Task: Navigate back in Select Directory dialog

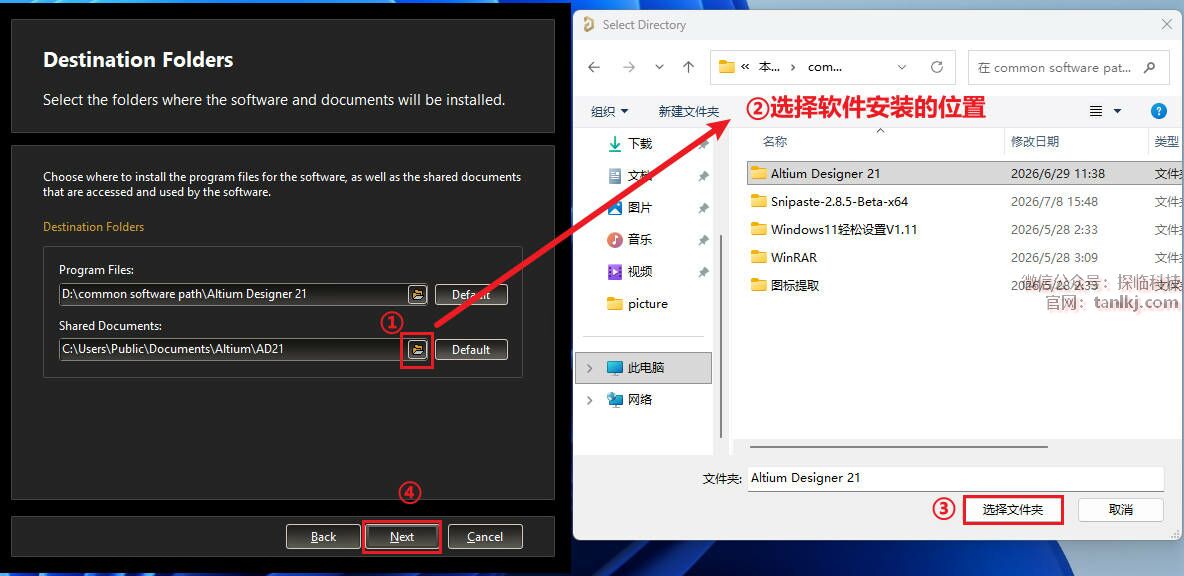Action: [x=594, y=67]
